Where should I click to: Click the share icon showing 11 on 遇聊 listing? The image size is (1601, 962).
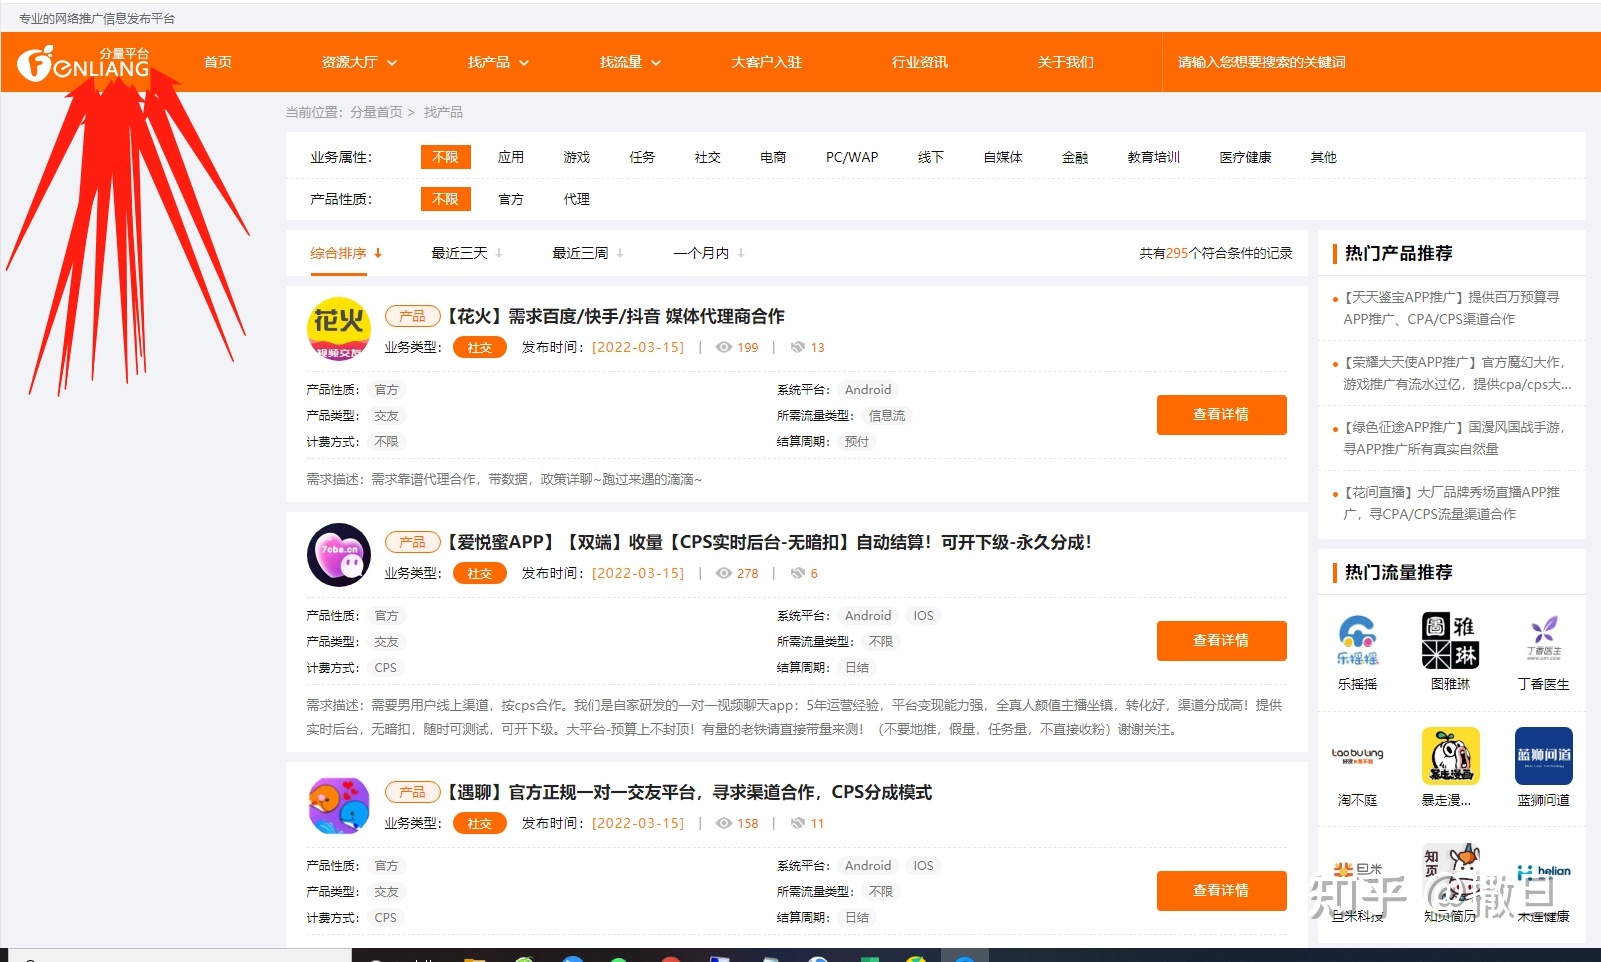[798, 823]
